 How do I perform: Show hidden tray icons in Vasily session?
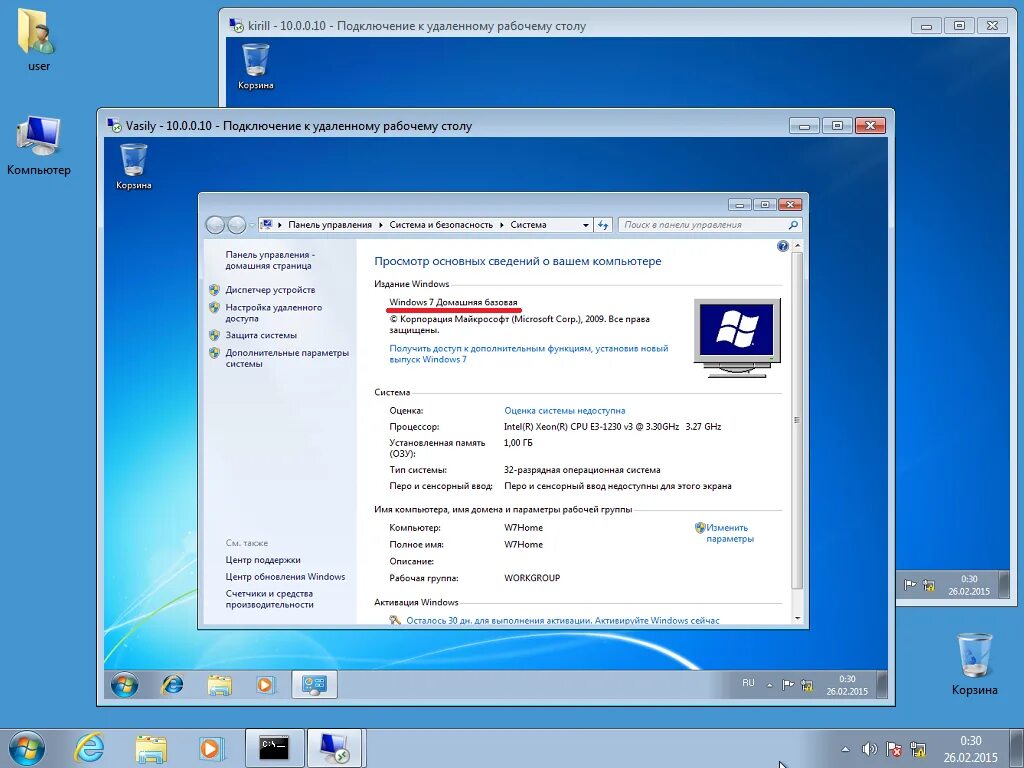pos(769,685)
